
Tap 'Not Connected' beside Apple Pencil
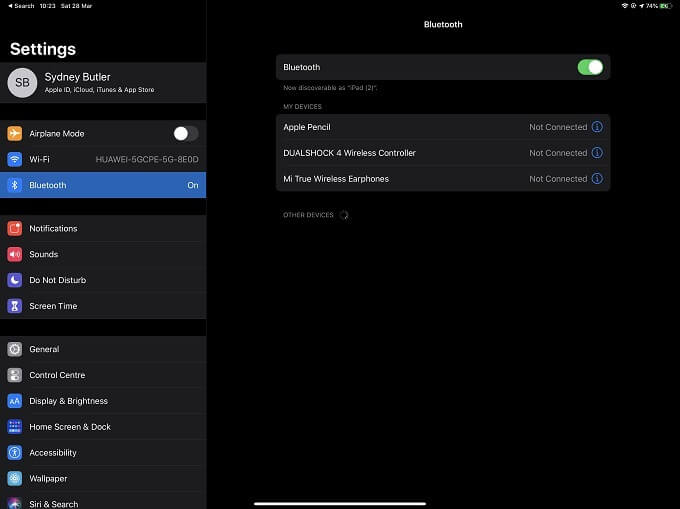(x=558, y=127)
